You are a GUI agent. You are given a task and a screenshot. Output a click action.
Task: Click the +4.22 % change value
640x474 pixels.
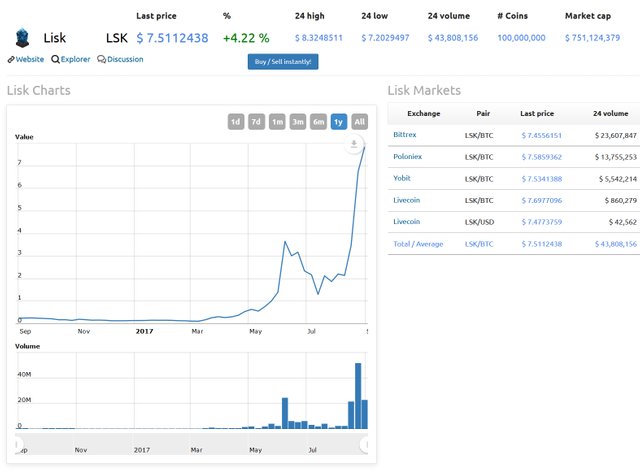point(246,38)
